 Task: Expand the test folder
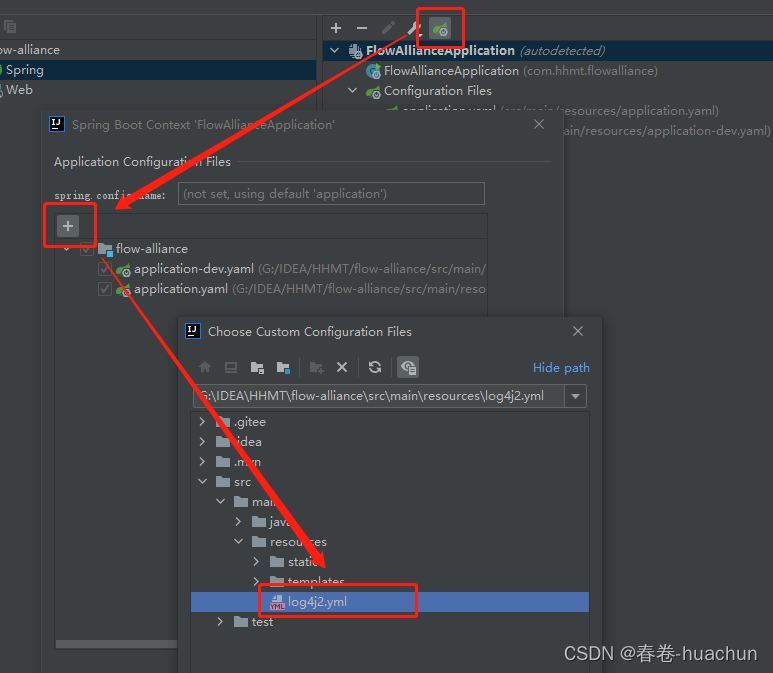pyautogui.click(x=220, y=622)
